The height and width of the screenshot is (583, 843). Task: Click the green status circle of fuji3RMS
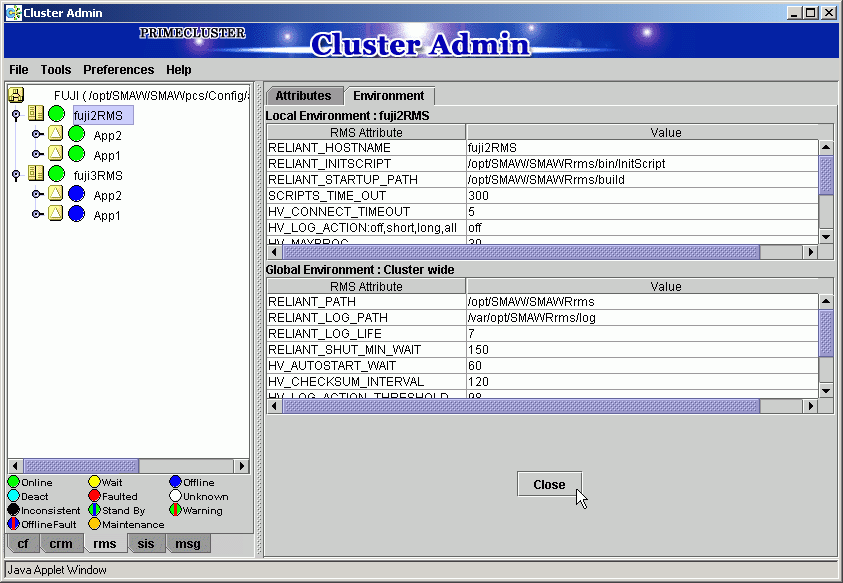pyautogui.click(x=56, y=174)
